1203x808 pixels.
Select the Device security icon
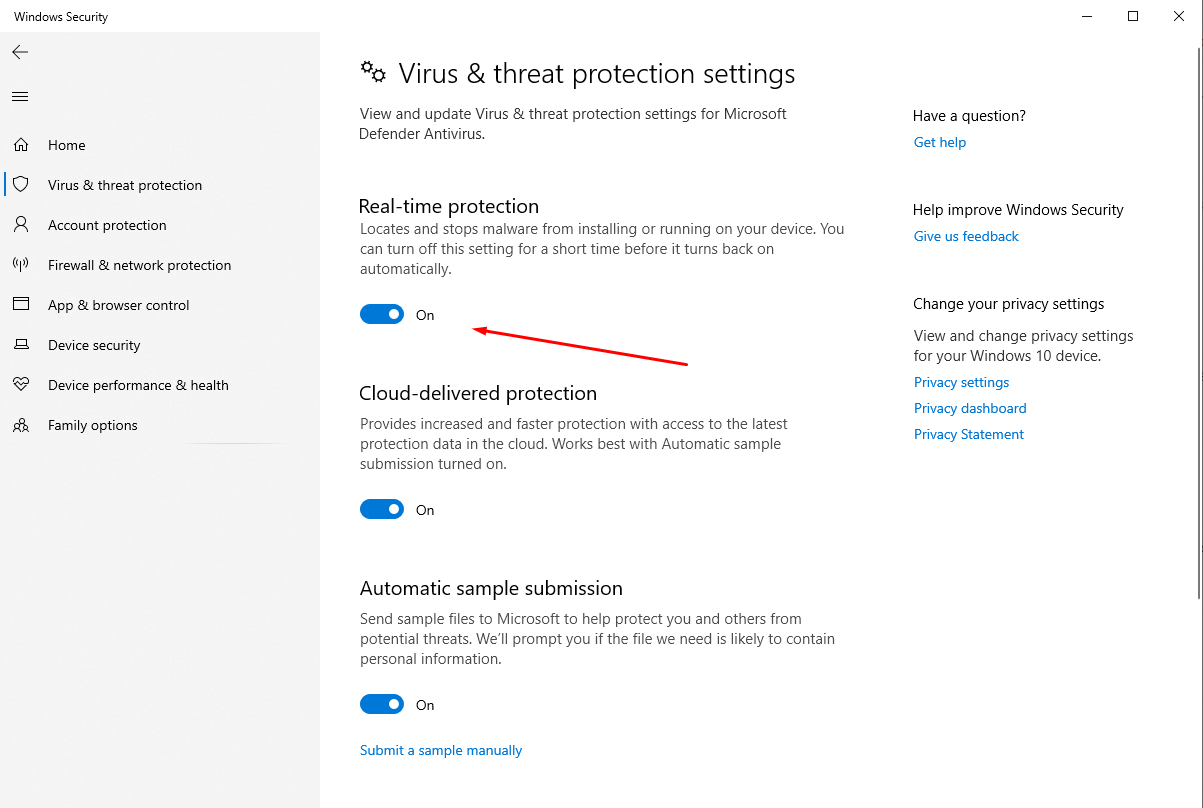tap(21, 344)
